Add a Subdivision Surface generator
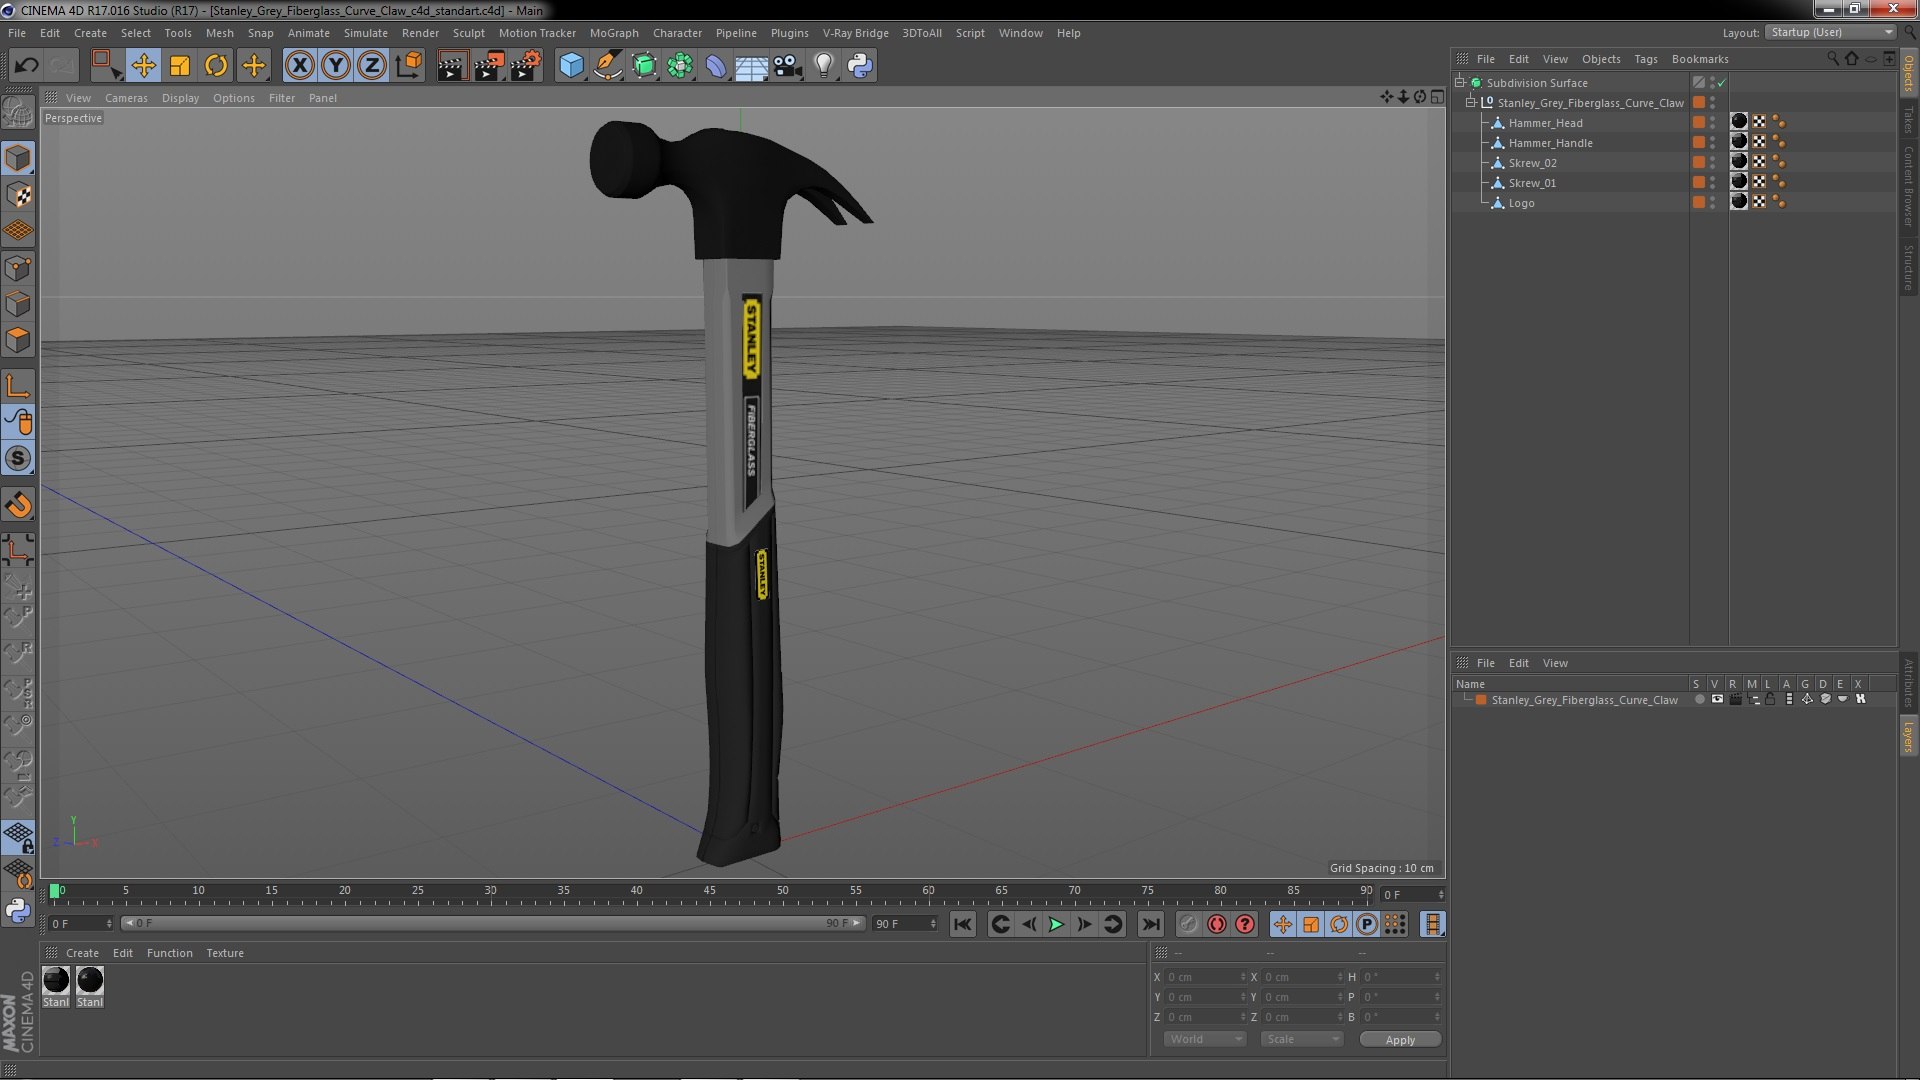 [644, 66]
